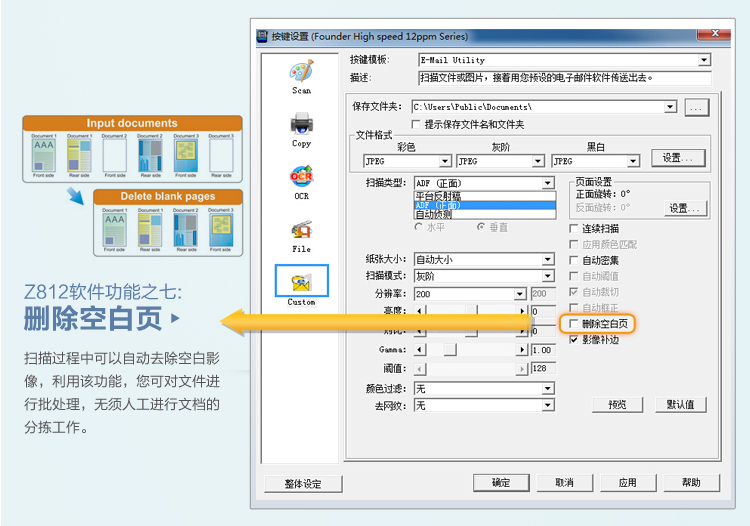Click the 确定 button
Image resolution: width=750 pixels, height=526 pixels.
tap(501, 483)
